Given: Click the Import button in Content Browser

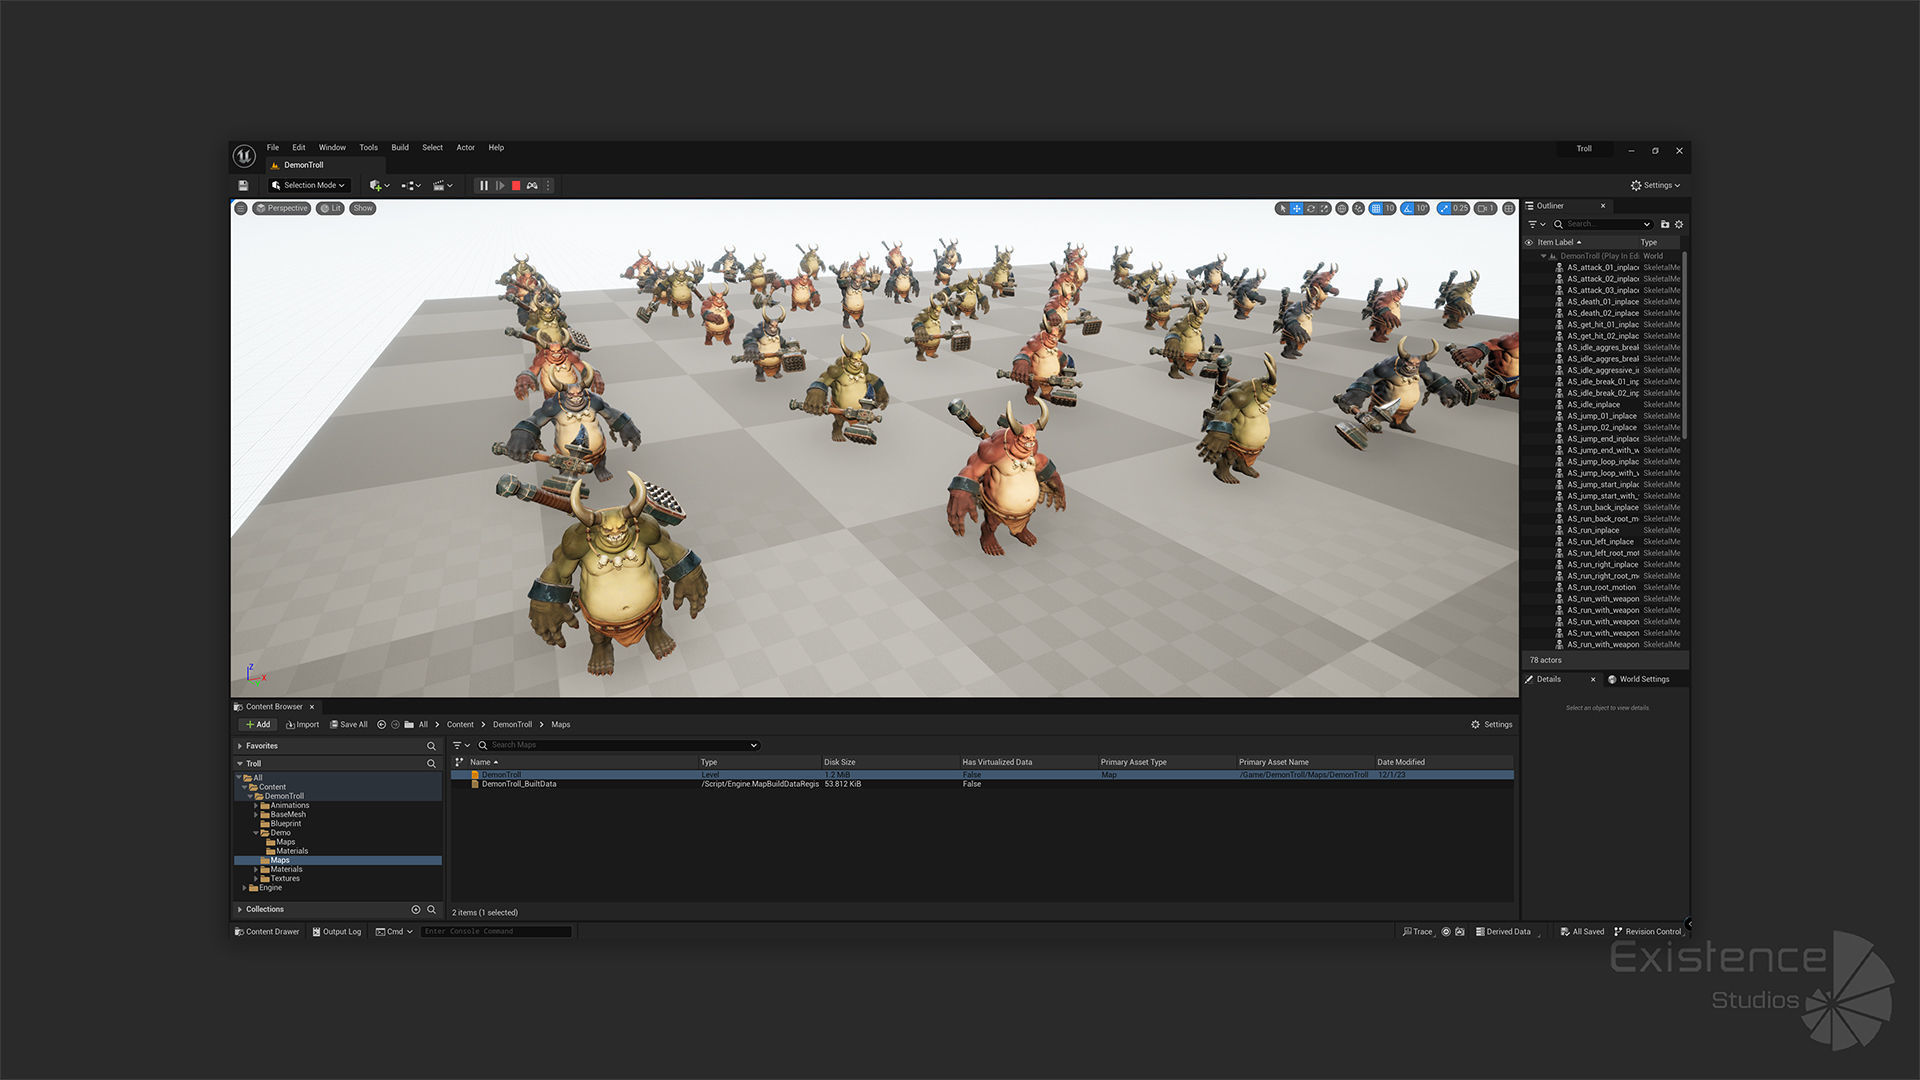Looking at the screenshot, I should coord(303,724).
